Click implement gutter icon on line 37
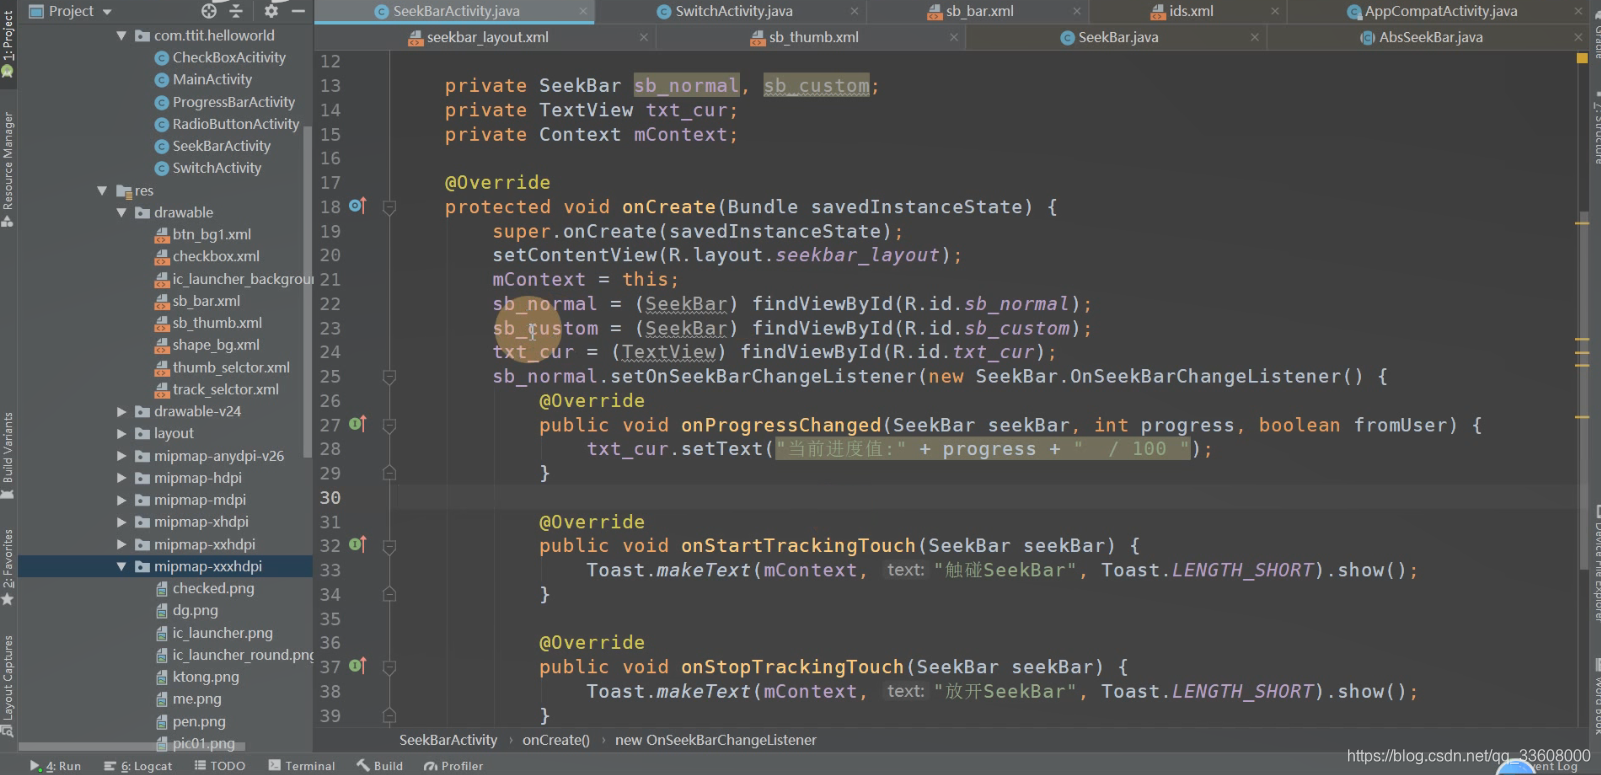The width and height of the screenshot is (1601, 775). [358, 666]
